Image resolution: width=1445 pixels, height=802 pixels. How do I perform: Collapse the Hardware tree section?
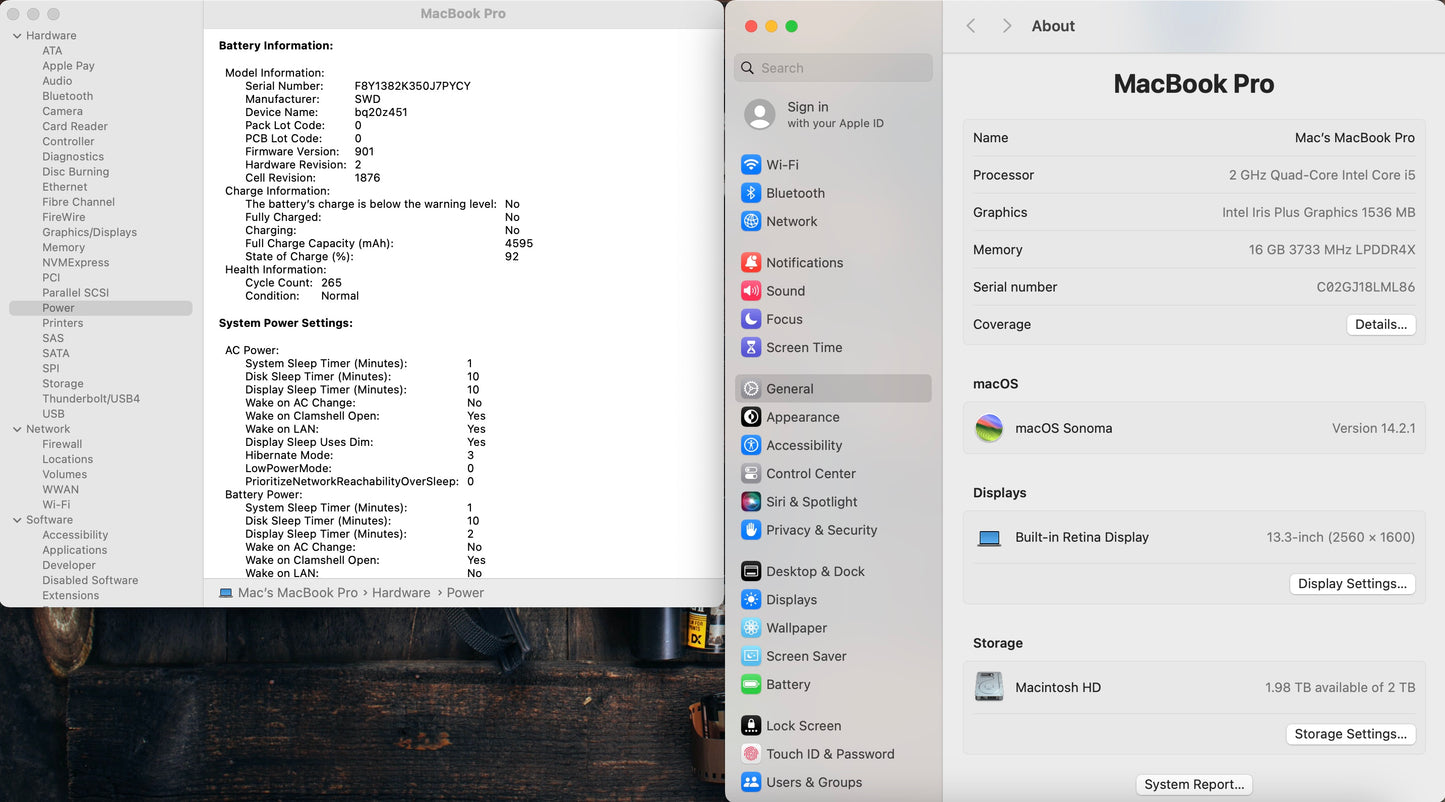coord(17,36)
